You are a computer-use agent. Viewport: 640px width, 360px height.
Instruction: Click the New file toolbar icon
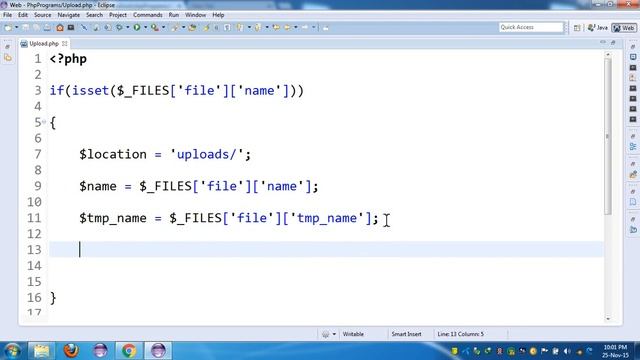[x=8, y=28]
